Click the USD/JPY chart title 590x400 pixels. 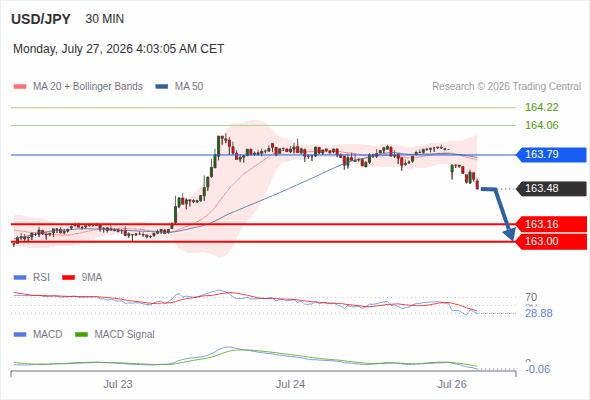[41, 19]
